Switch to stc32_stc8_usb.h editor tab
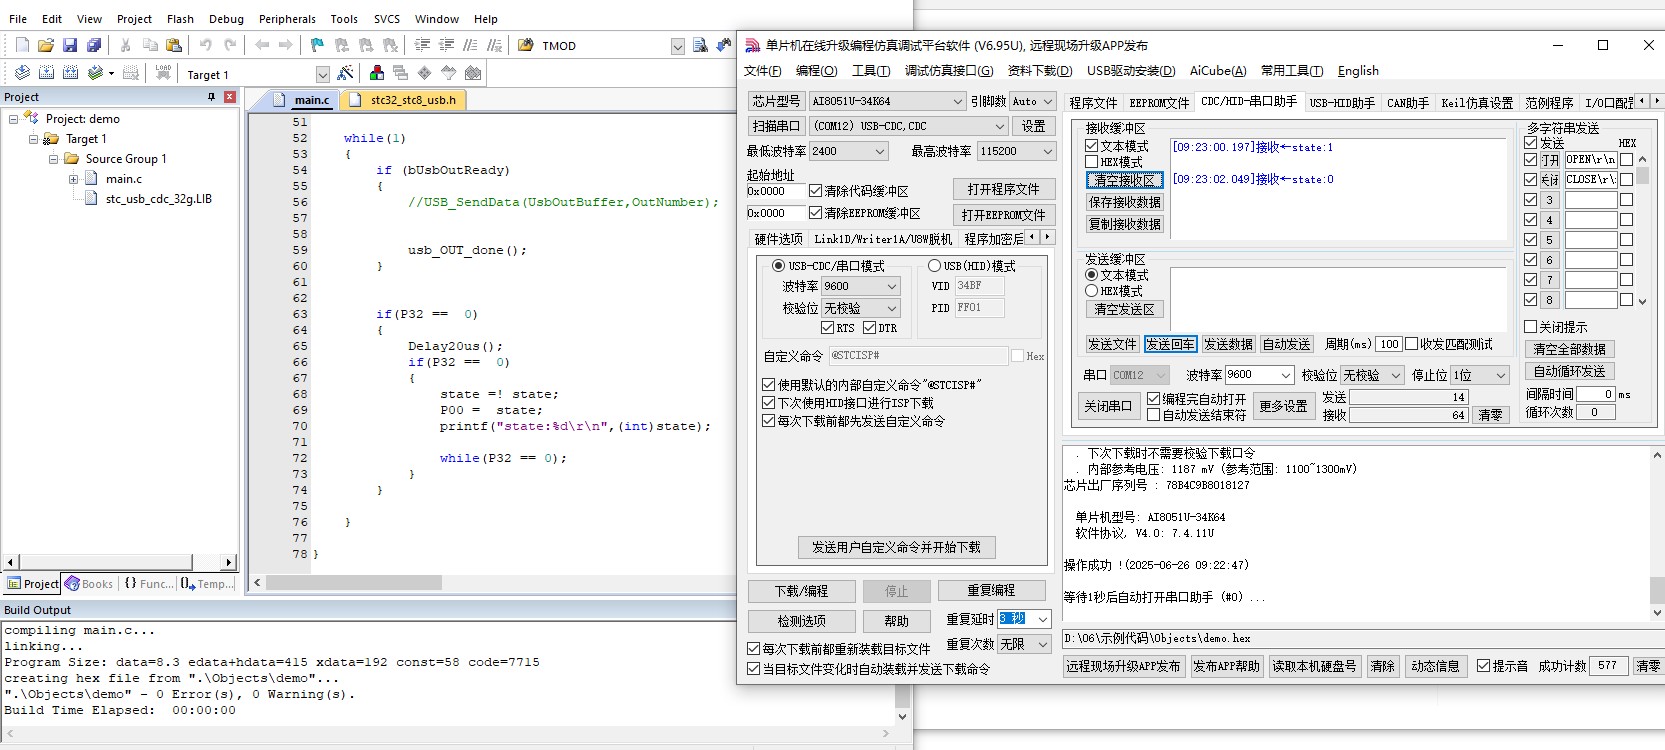This screenshot has width=1665, height=750. pos(403,100)
